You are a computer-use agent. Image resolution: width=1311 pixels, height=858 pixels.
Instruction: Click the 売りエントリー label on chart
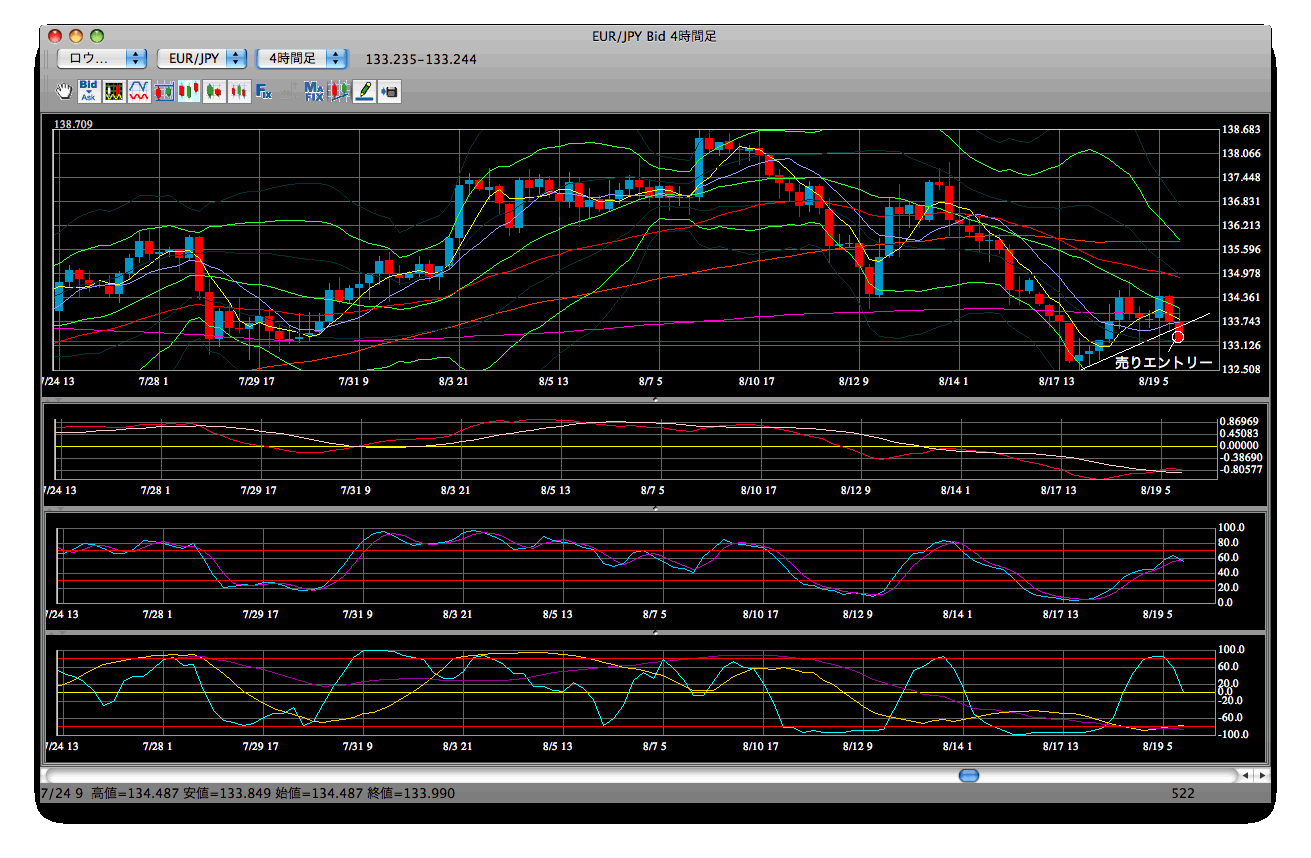tap(1163, 362)
